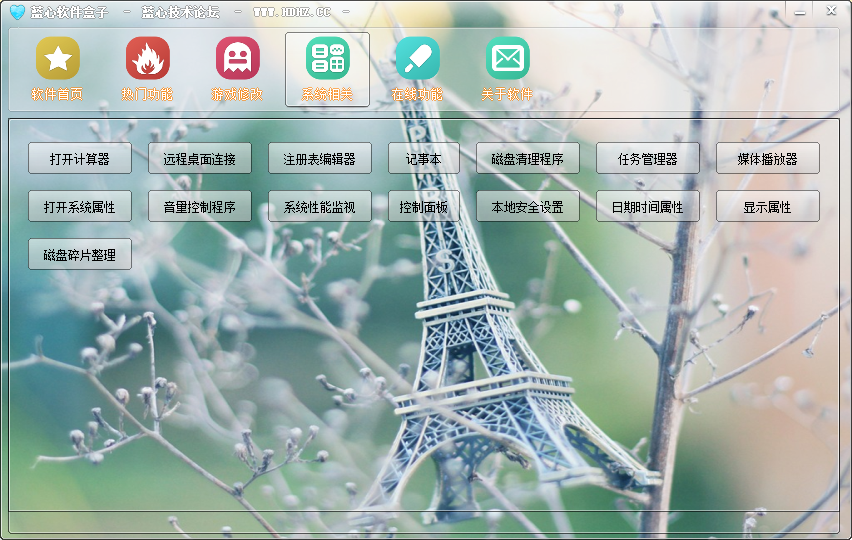Open 任务管理器
This screenshot has height=540, width=852.
(x=647, y=158)
